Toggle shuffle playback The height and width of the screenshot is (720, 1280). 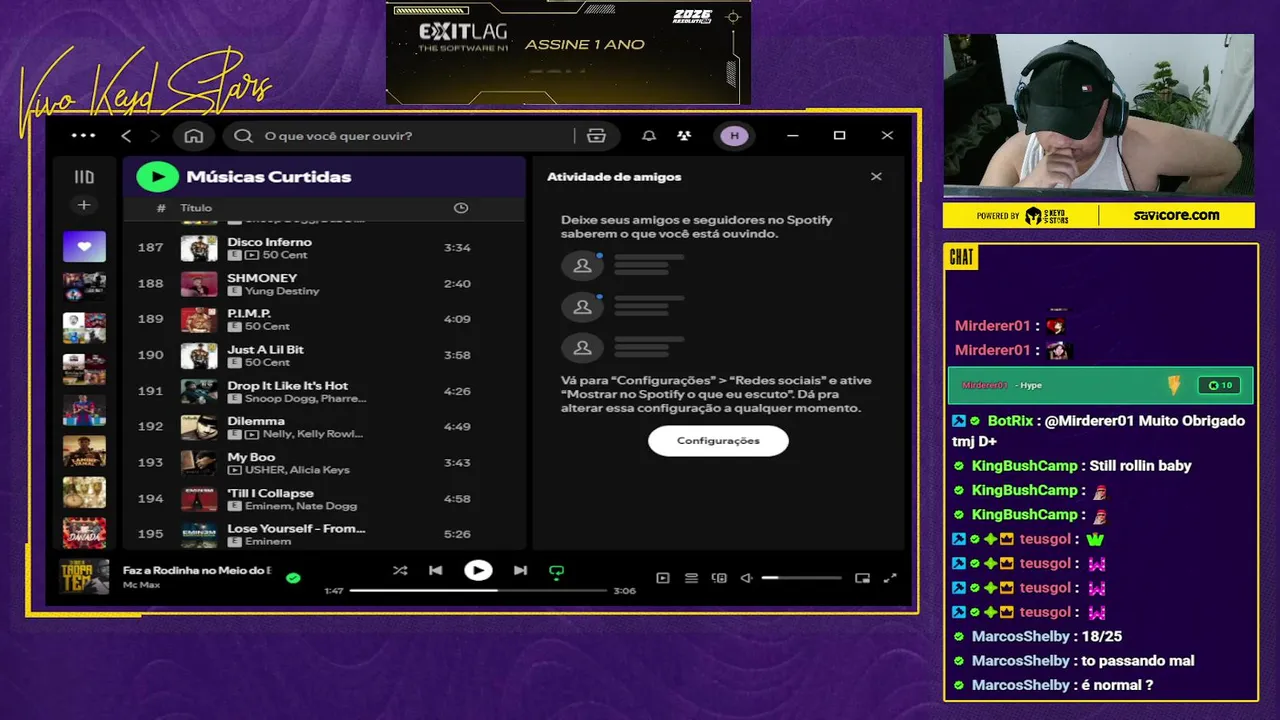pos(400,571)
